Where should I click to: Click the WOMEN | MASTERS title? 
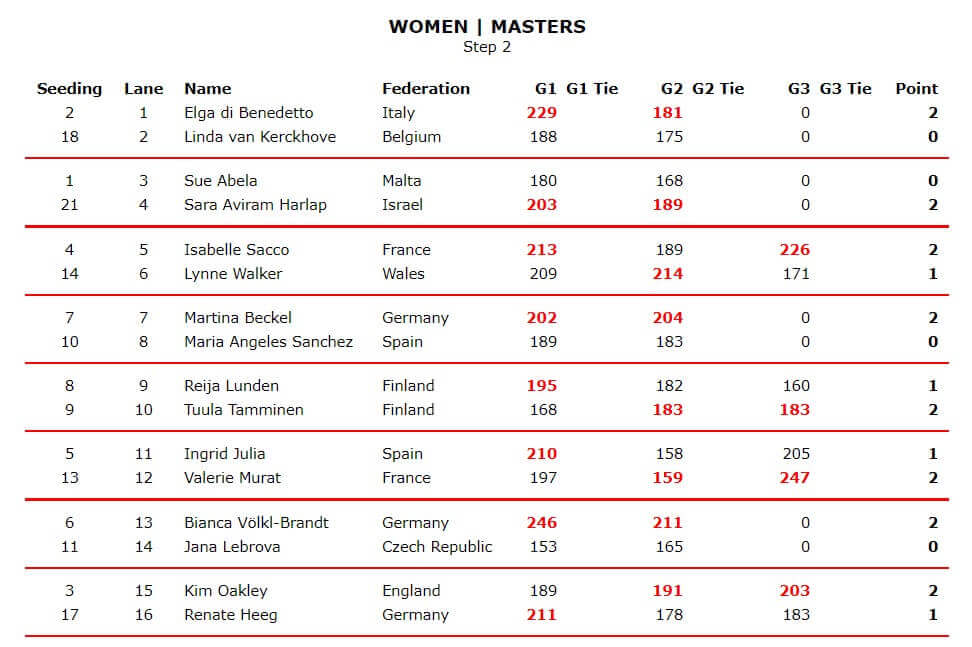pos(487,27)
